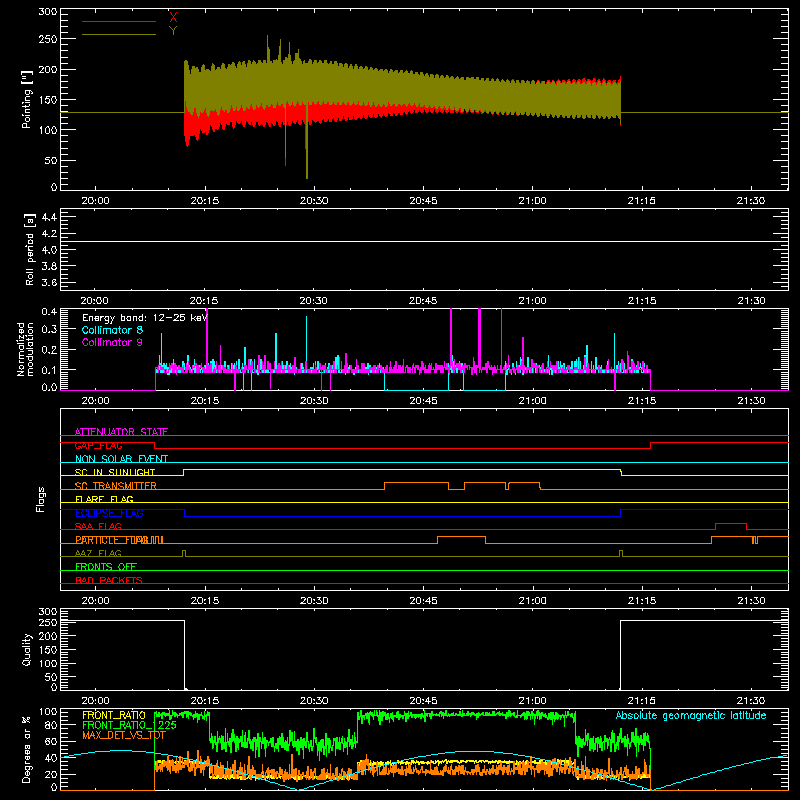Image resolution: width=800 pixels, height=800 pixels.
Task: Click 20:00 time label under Pointing plot
Action: [x=95, y=201]
